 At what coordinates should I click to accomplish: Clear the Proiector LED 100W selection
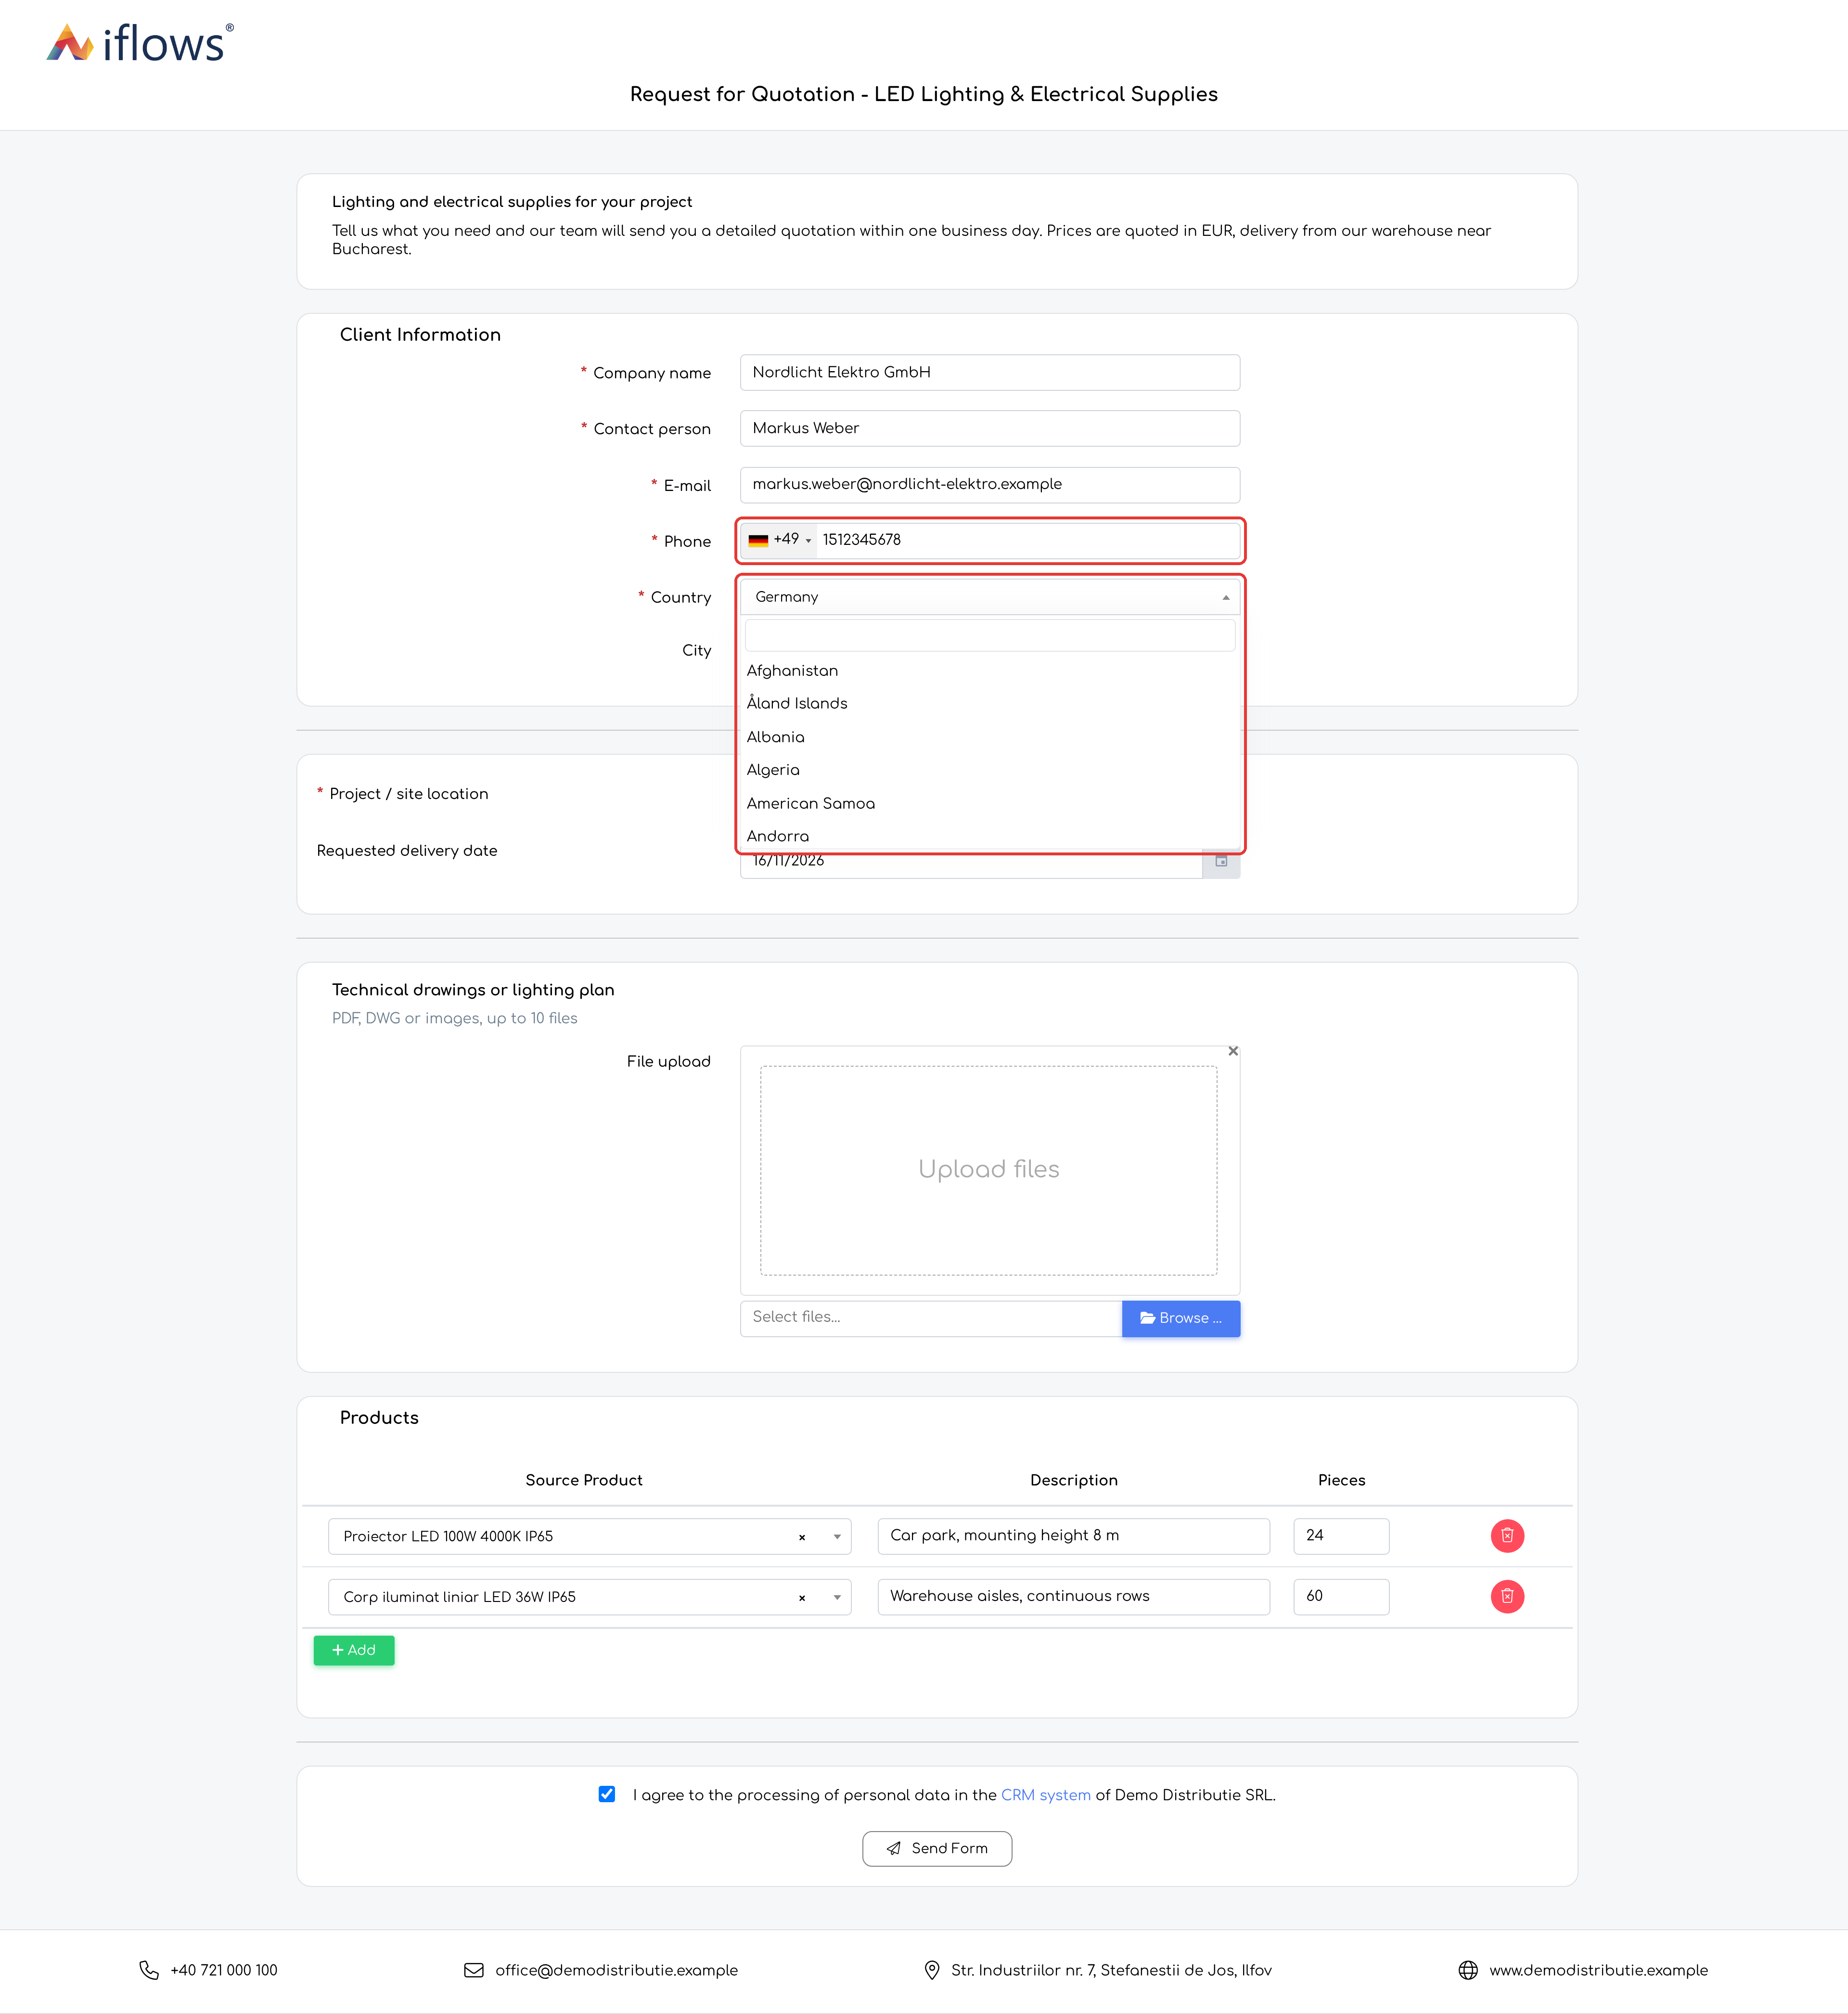pyautogui.click(x=802, y=1537)
